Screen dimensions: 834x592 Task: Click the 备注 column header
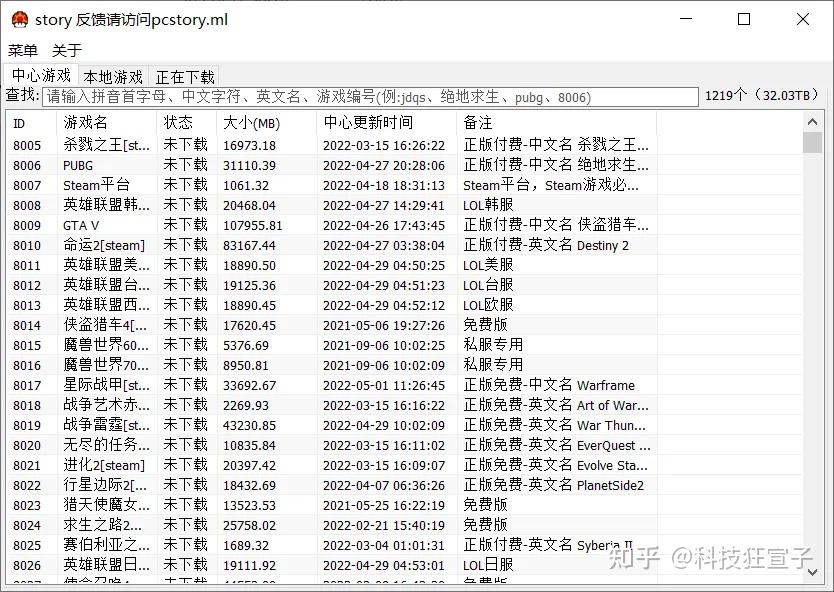coord(555,123)
